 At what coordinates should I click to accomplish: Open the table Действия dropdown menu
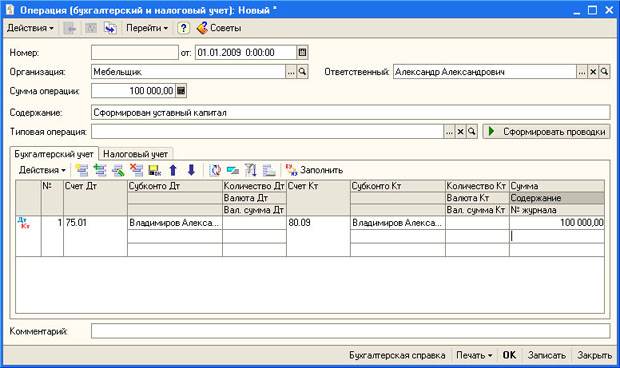pyautogui.click(x=42, y=170)
